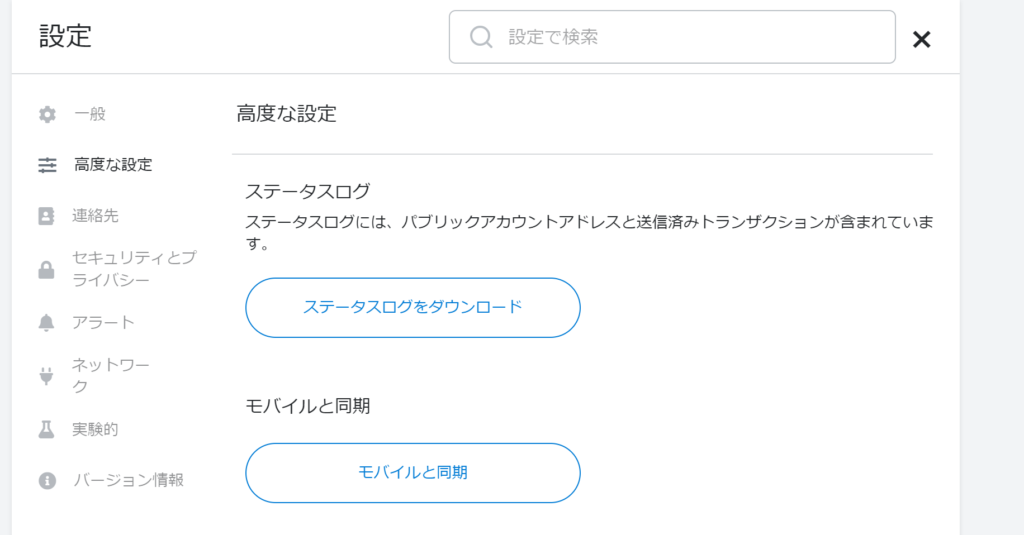
Task: Click the sliders icon for Advanced settings
Action: (x=47, y=165)
